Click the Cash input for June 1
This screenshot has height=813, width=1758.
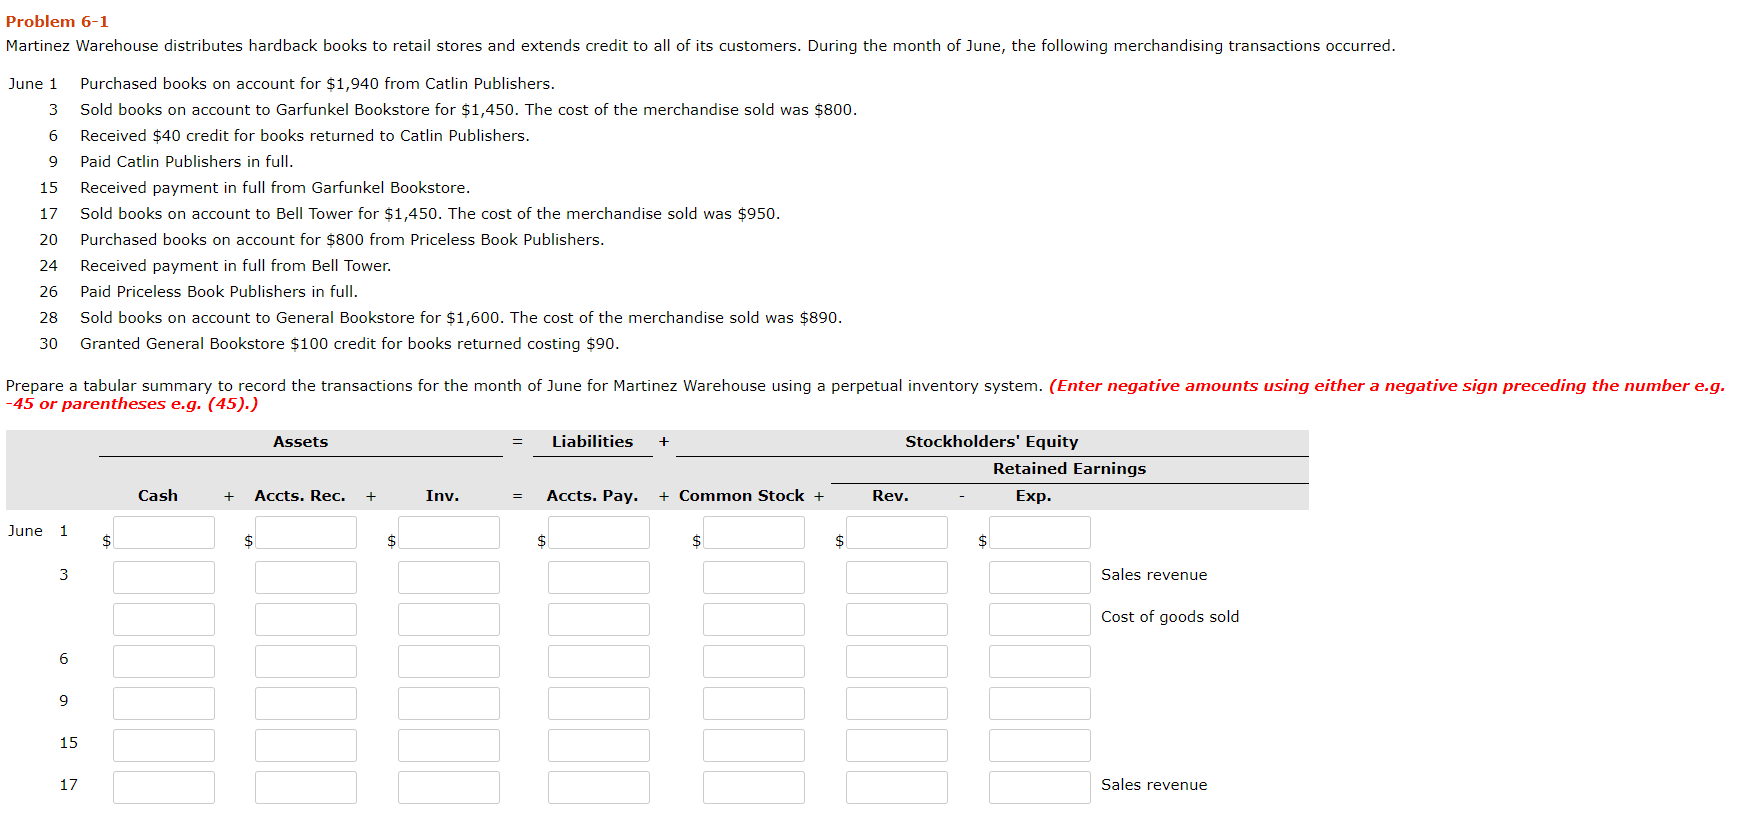pyautogui.click(x=164, y=532)
